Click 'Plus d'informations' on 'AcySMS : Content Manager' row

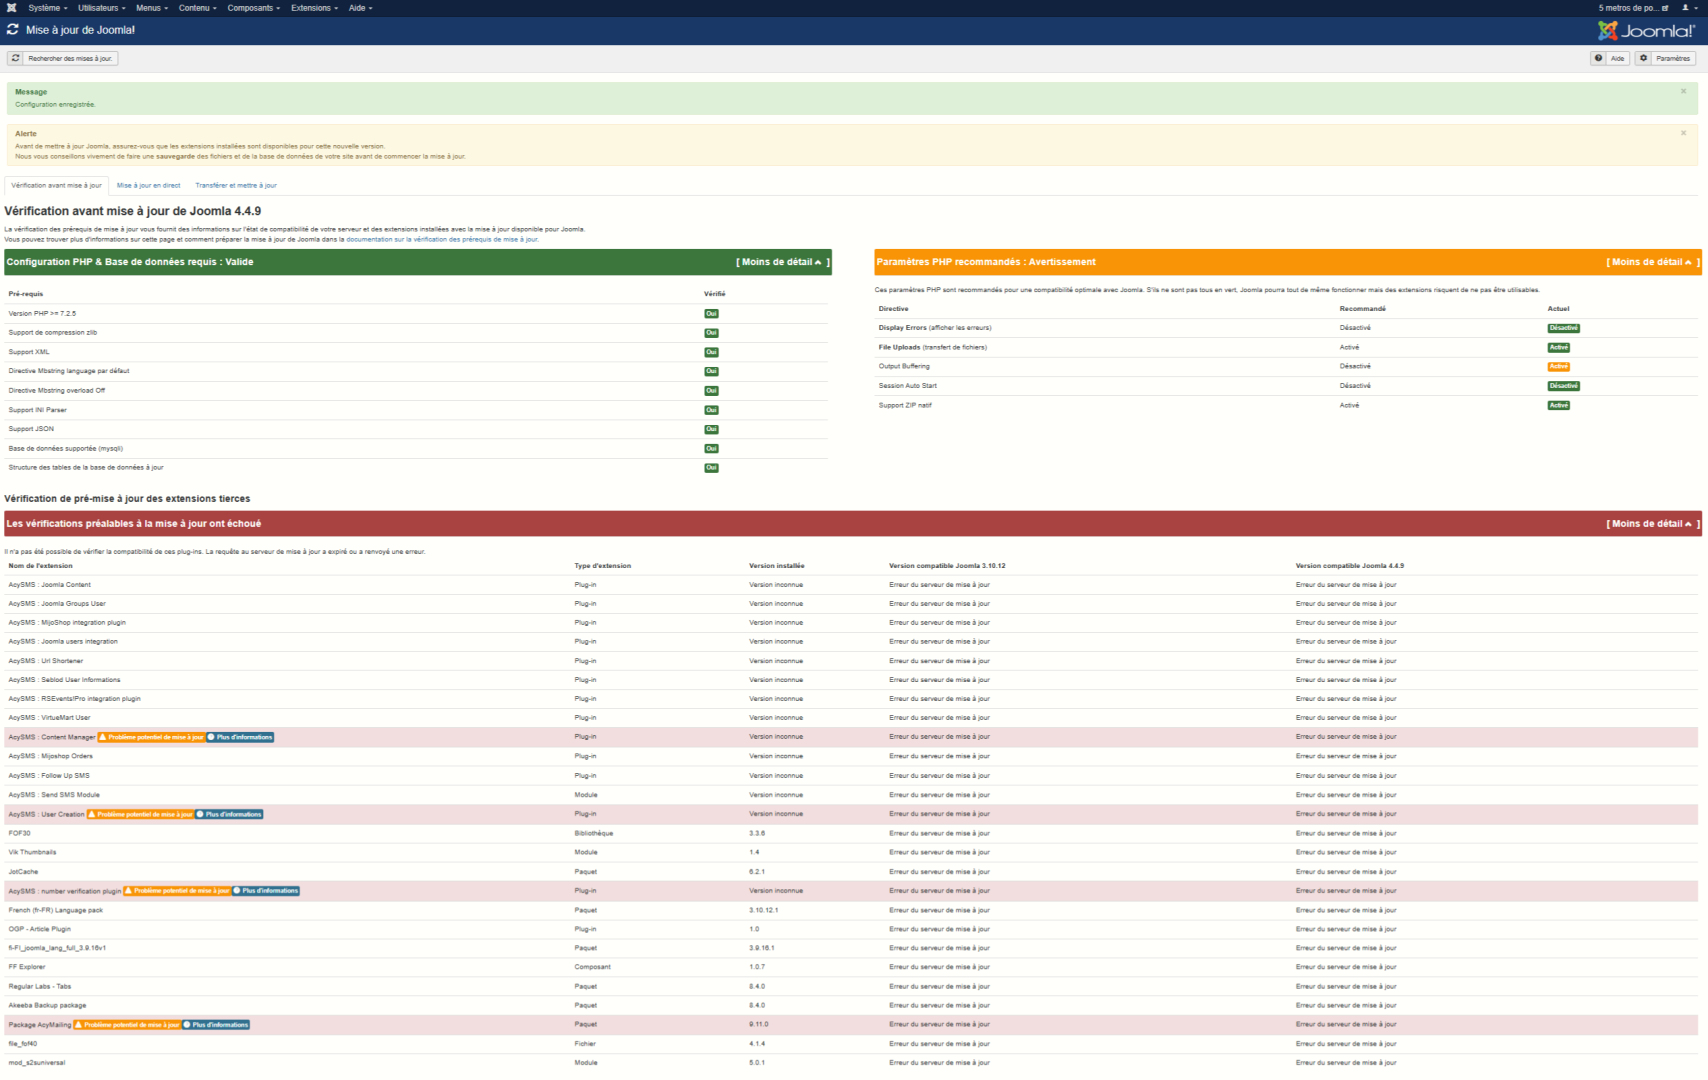[240, 737]
